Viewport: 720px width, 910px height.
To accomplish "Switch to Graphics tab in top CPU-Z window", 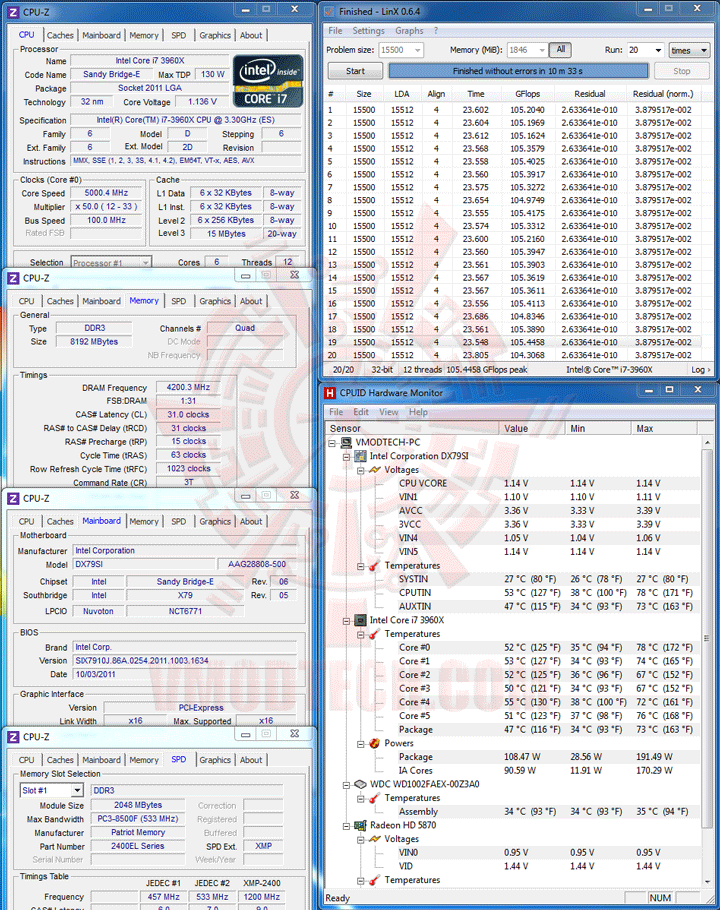I will [215, 35].
